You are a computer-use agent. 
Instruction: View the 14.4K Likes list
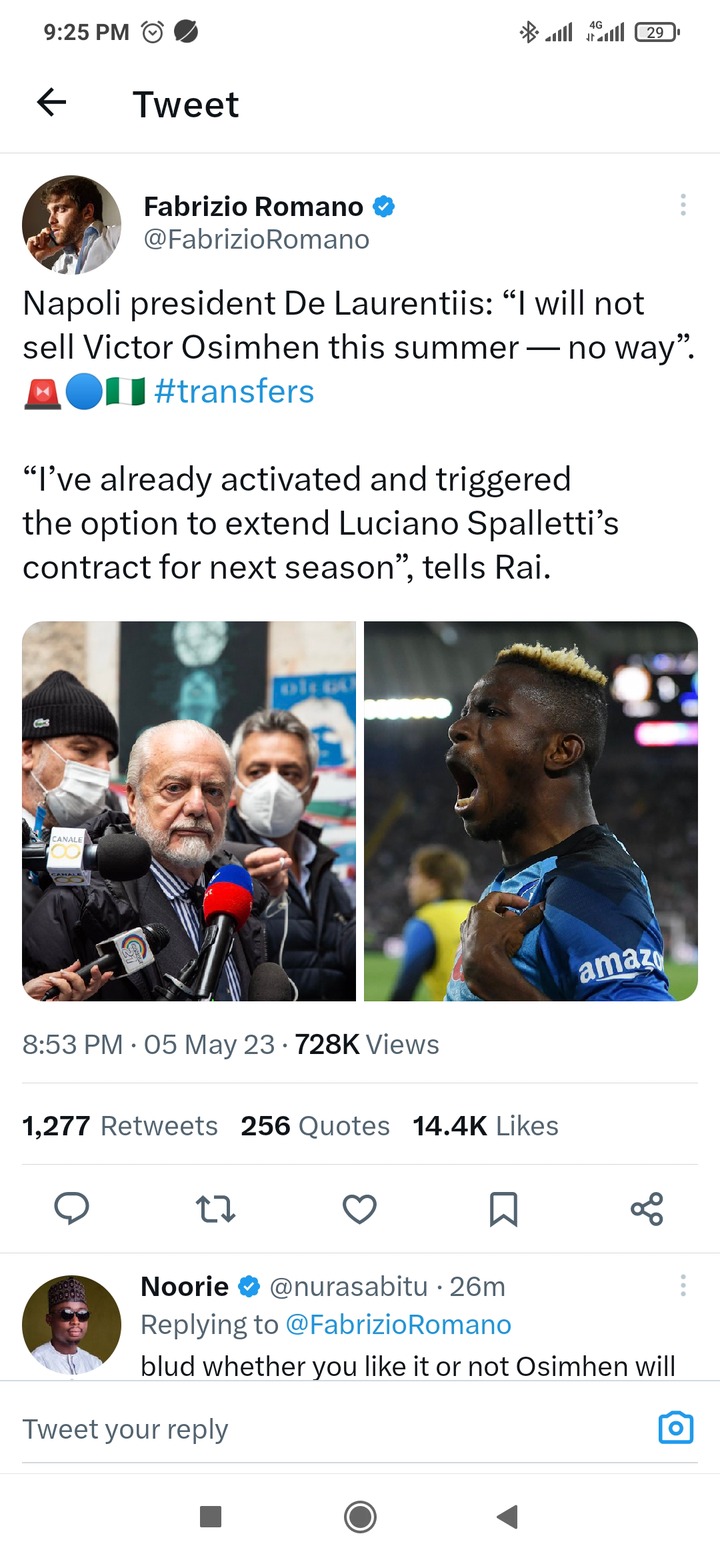coord(486,1126)
